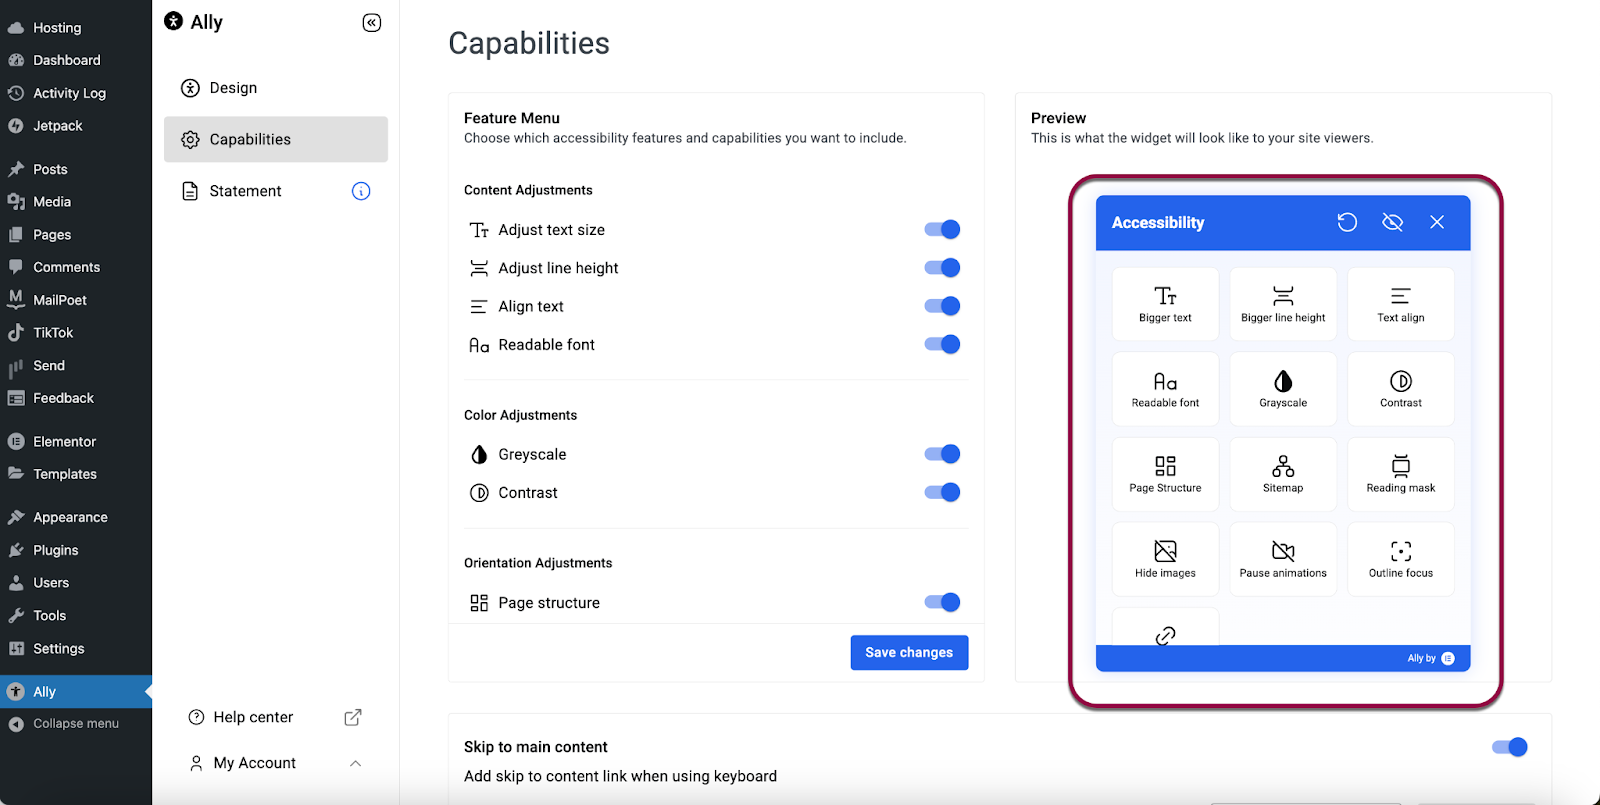Screen dimensions: 1600x805
Task: Expand the My Account chevron
Action: point(355,763)
